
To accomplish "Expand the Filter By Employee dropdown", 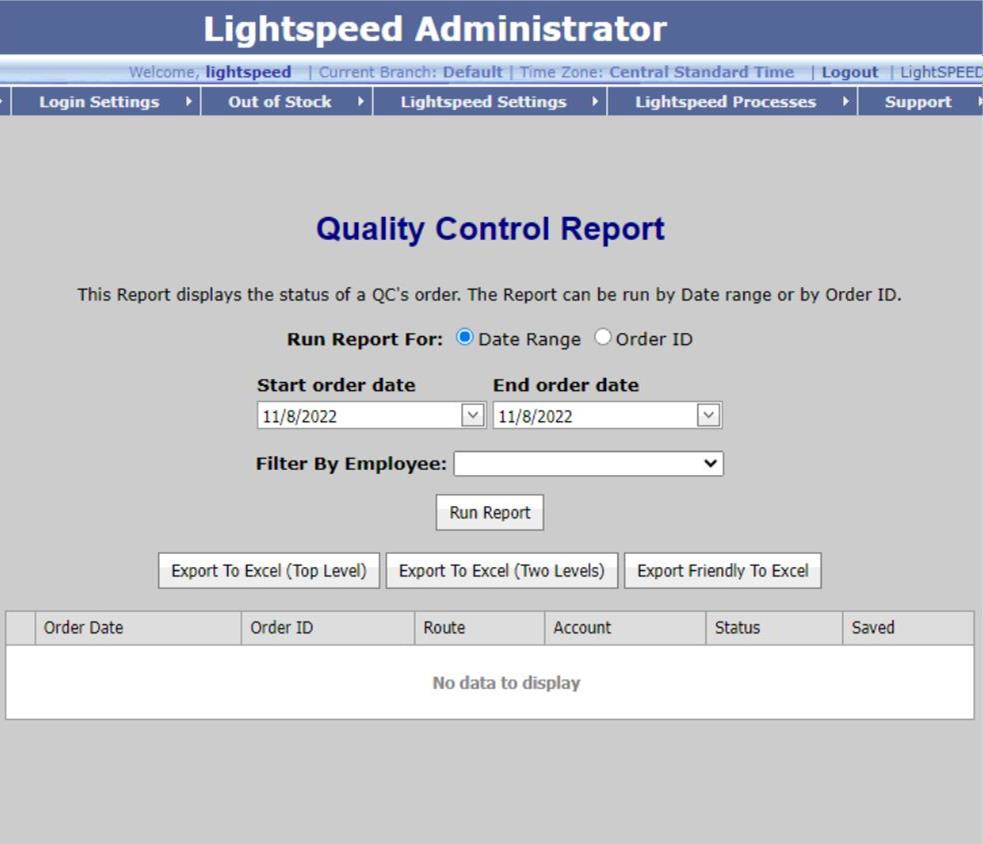I will tap(589, 464).
